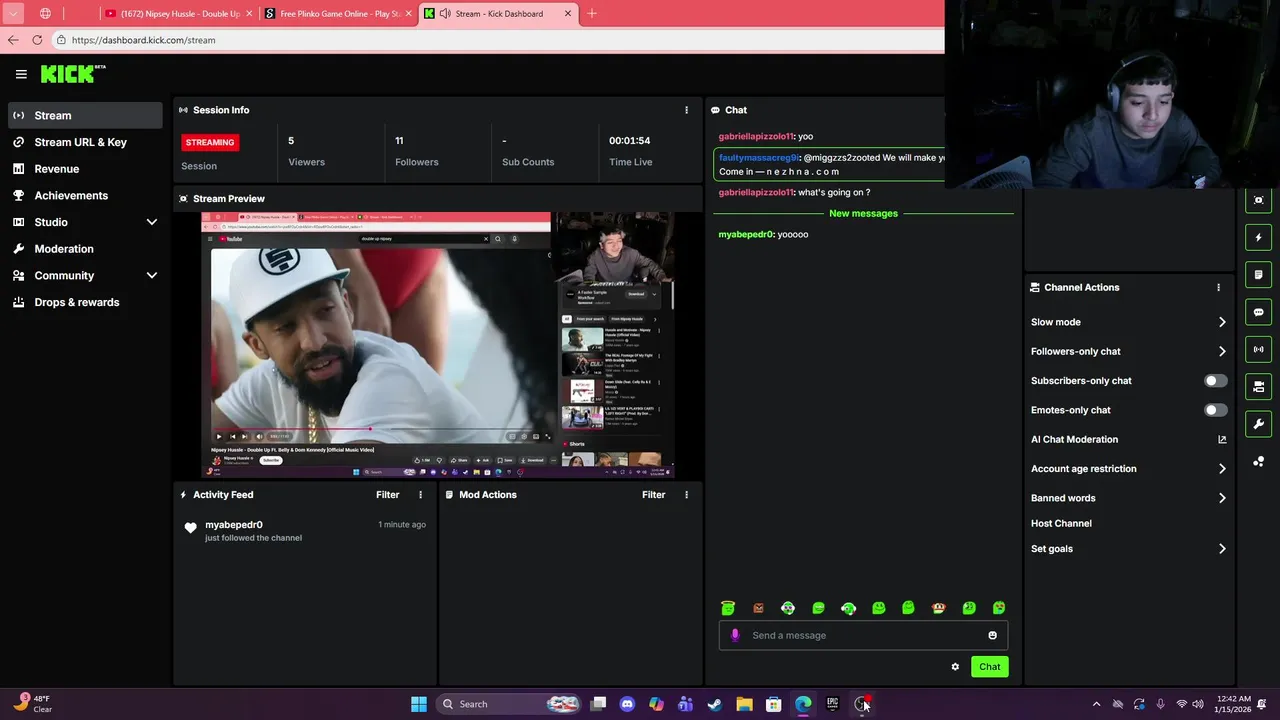Viewport: 1280px width, 720px height.
Task: Open the emoji picker in message box
Action: tap(992, 635)
